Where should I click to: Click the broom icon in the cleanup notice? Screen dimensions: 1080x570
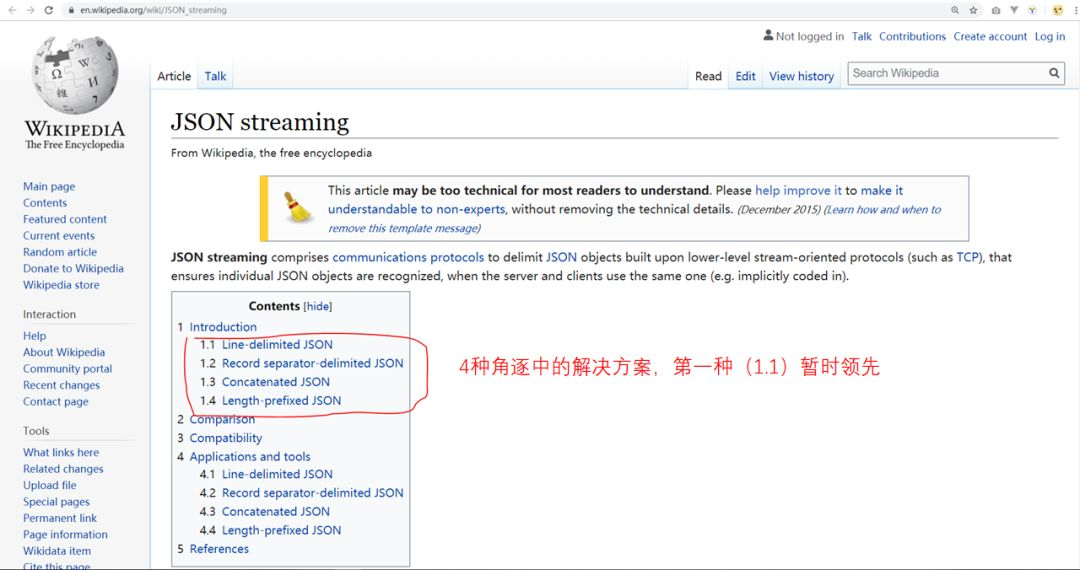298,207
